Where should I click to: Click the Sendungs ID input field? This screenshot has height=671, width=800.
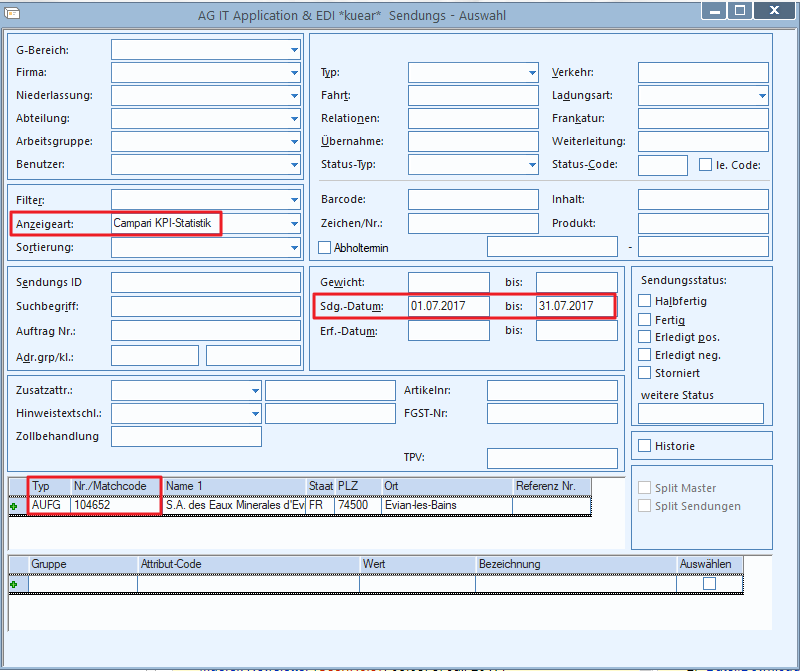(206, 282)
